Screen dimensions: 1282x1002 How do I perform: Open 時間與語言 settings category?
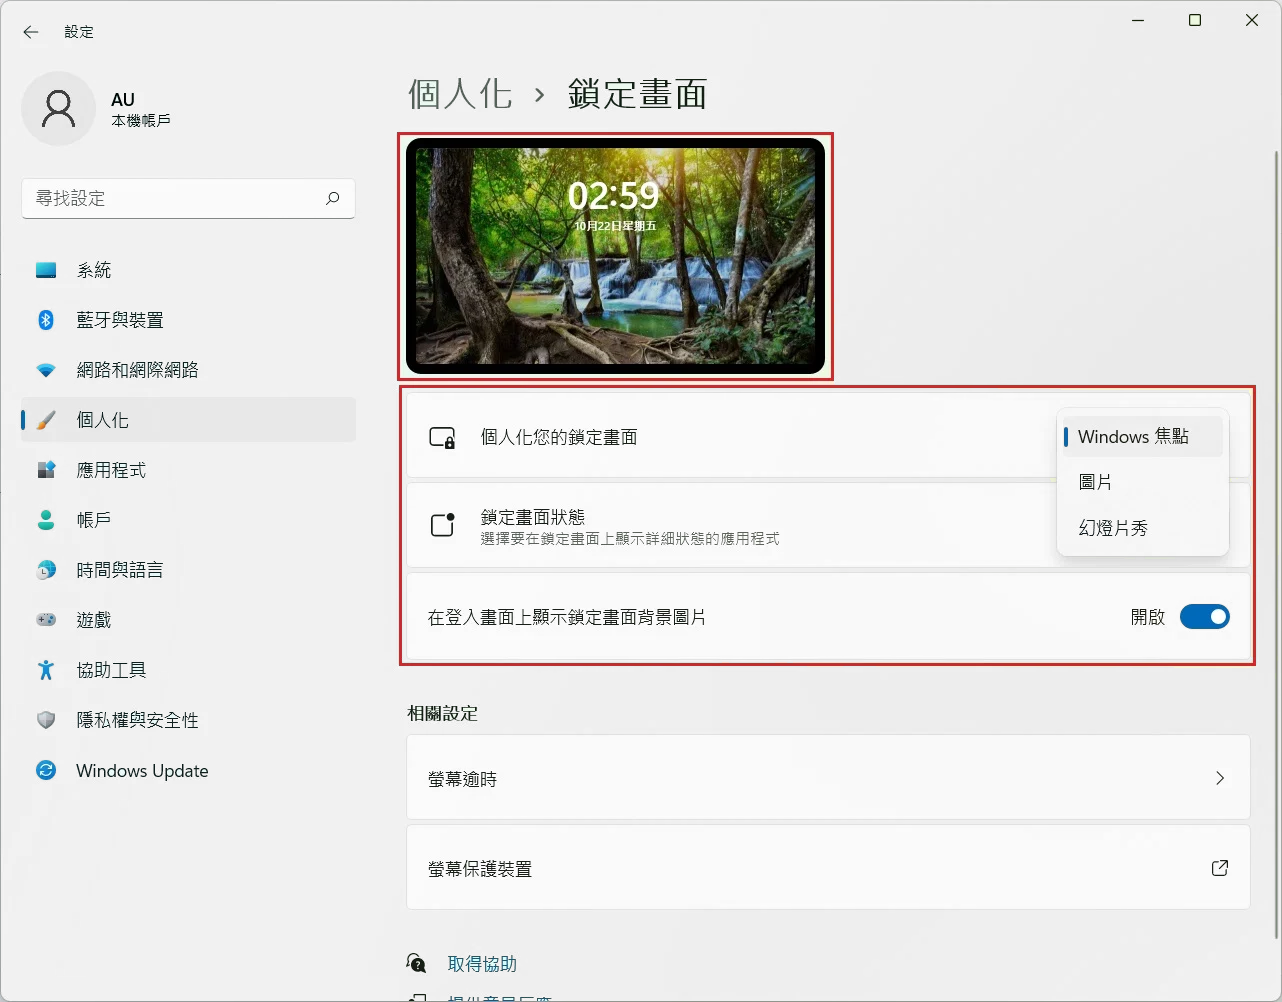[x=188, y=570]
